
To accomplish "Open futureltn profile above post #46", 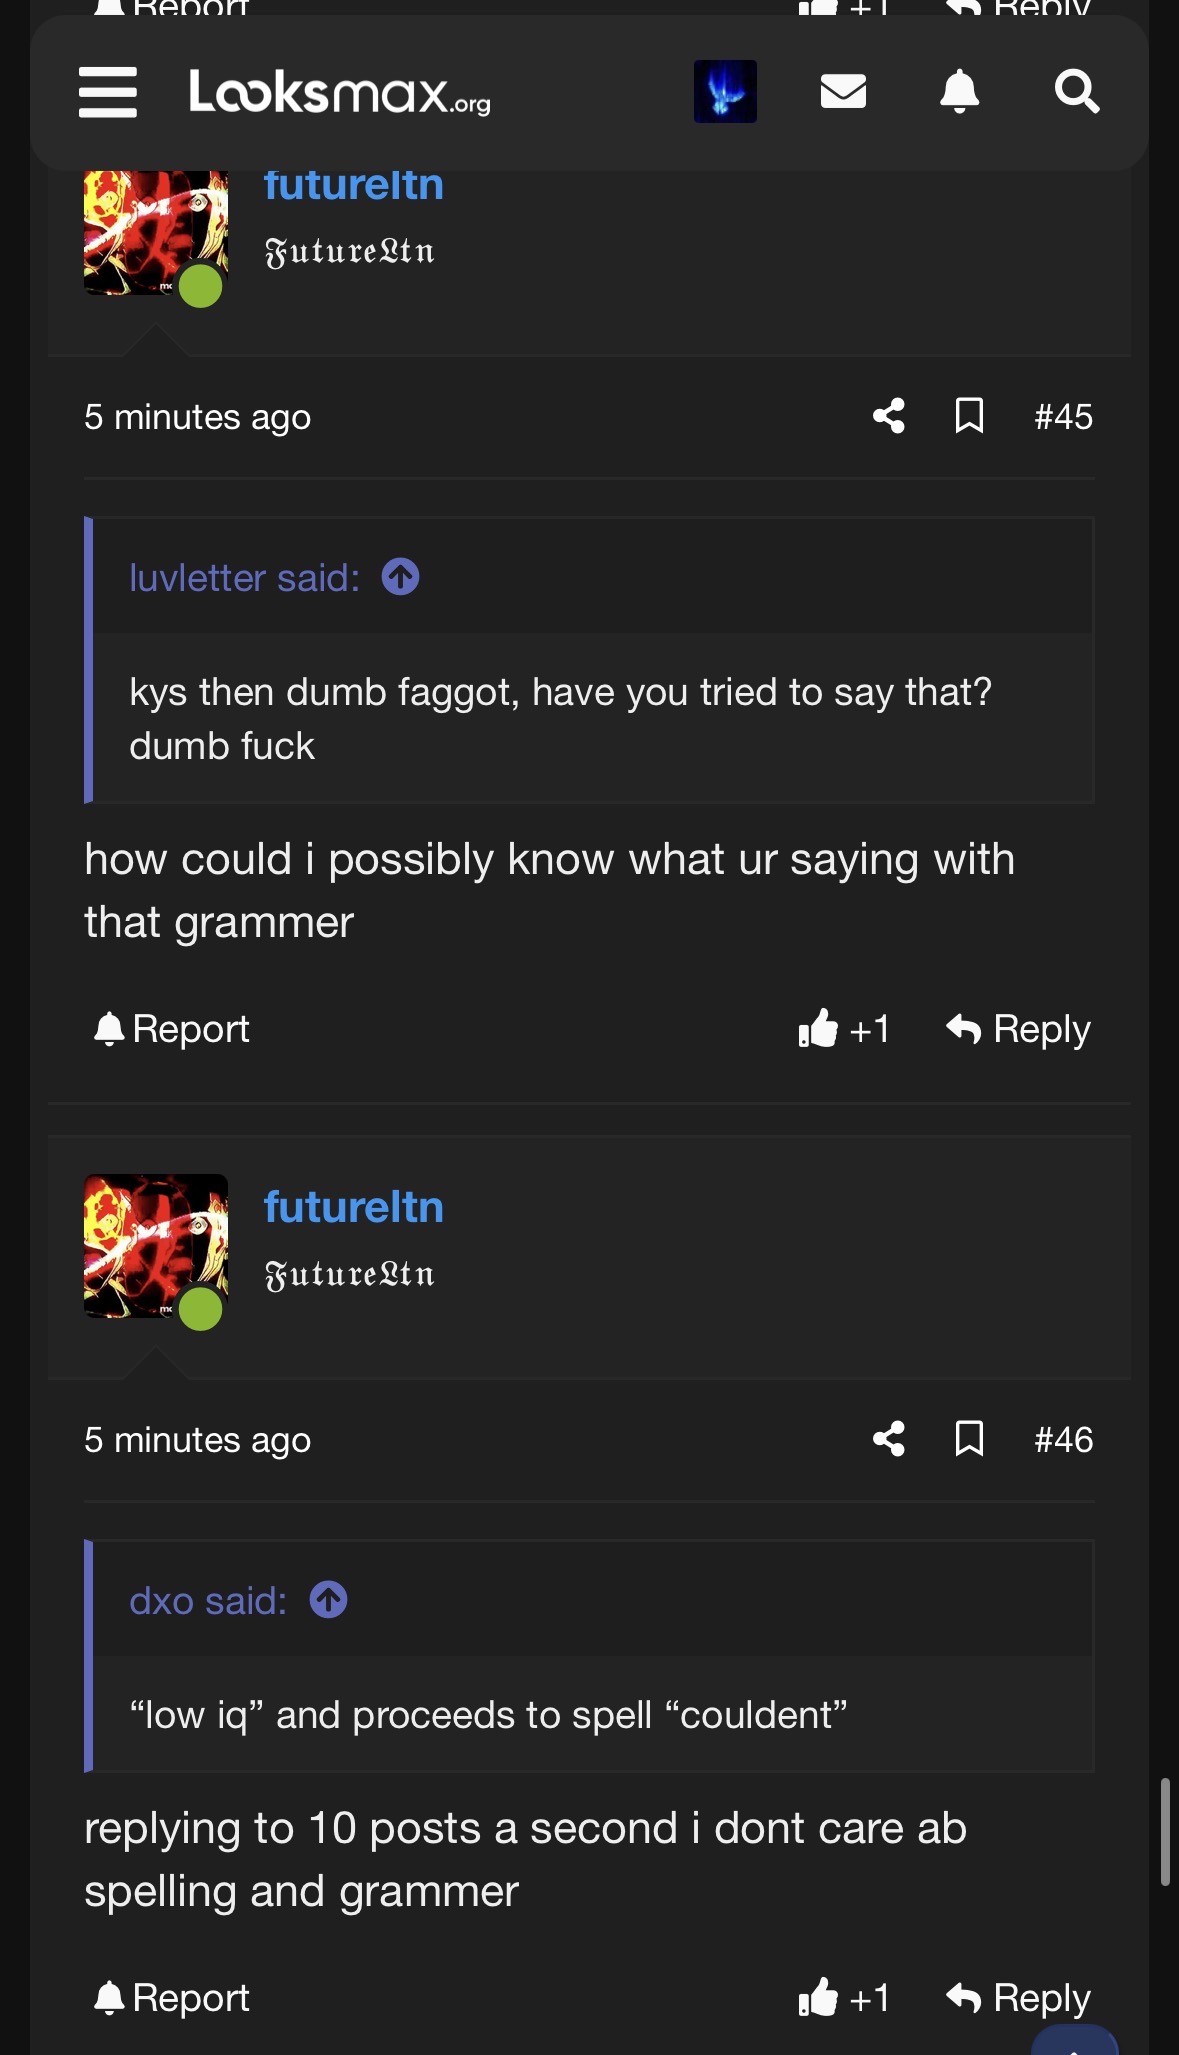I will [354, 1207].
